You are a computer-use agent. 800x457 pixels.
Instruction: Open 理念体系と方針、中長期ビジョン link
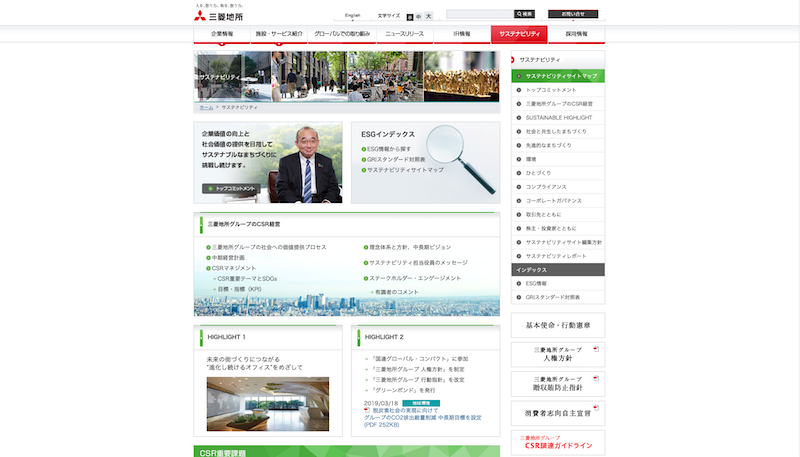point(408,247)
